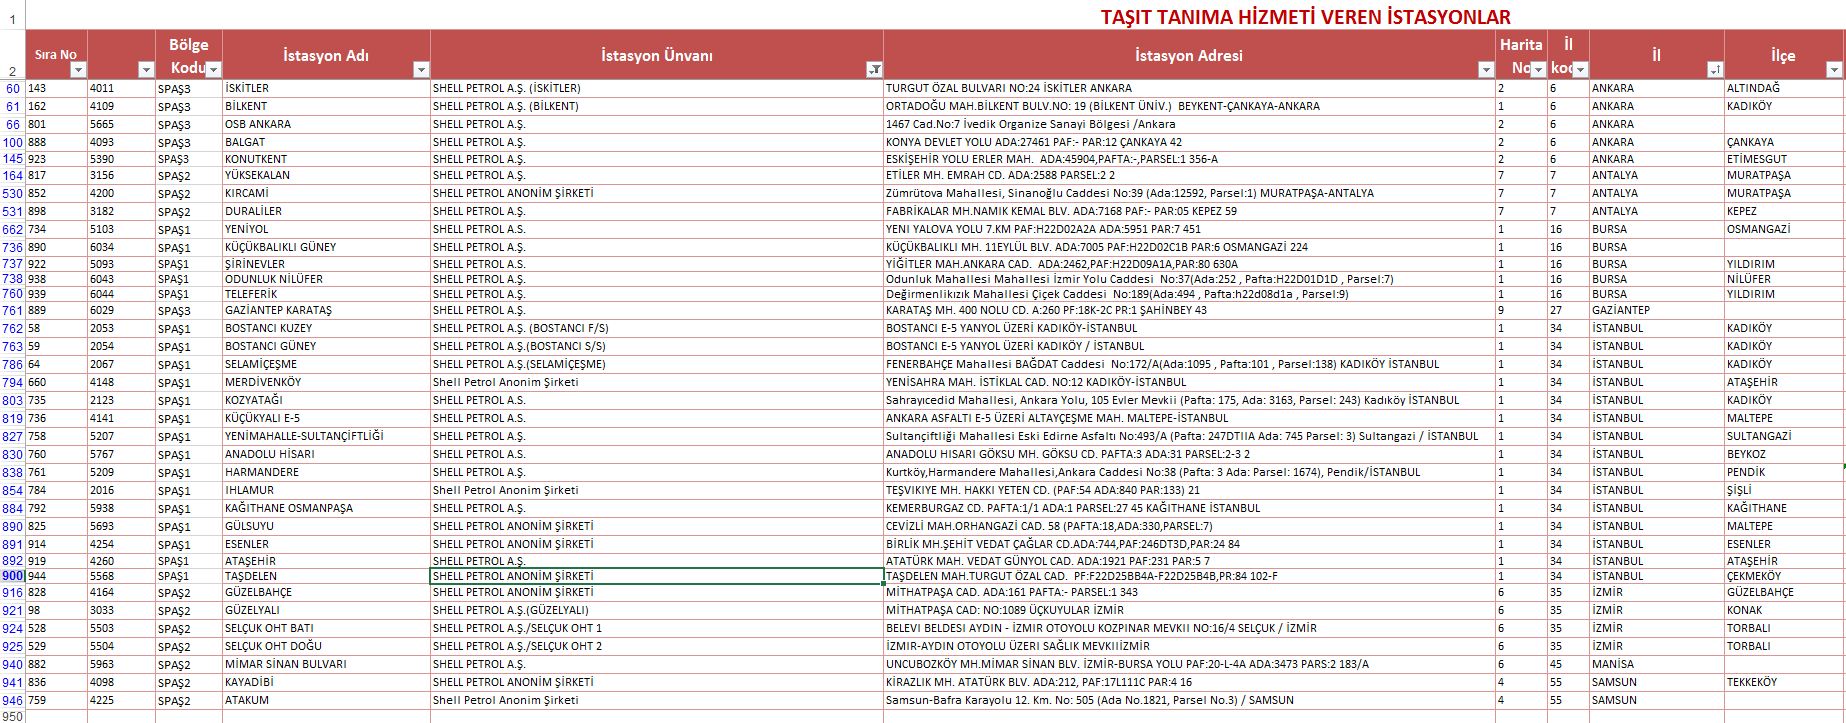Select the SULTANGAZİ district cell
This screenshot has height=723, width=1846.
point(1784,436)
